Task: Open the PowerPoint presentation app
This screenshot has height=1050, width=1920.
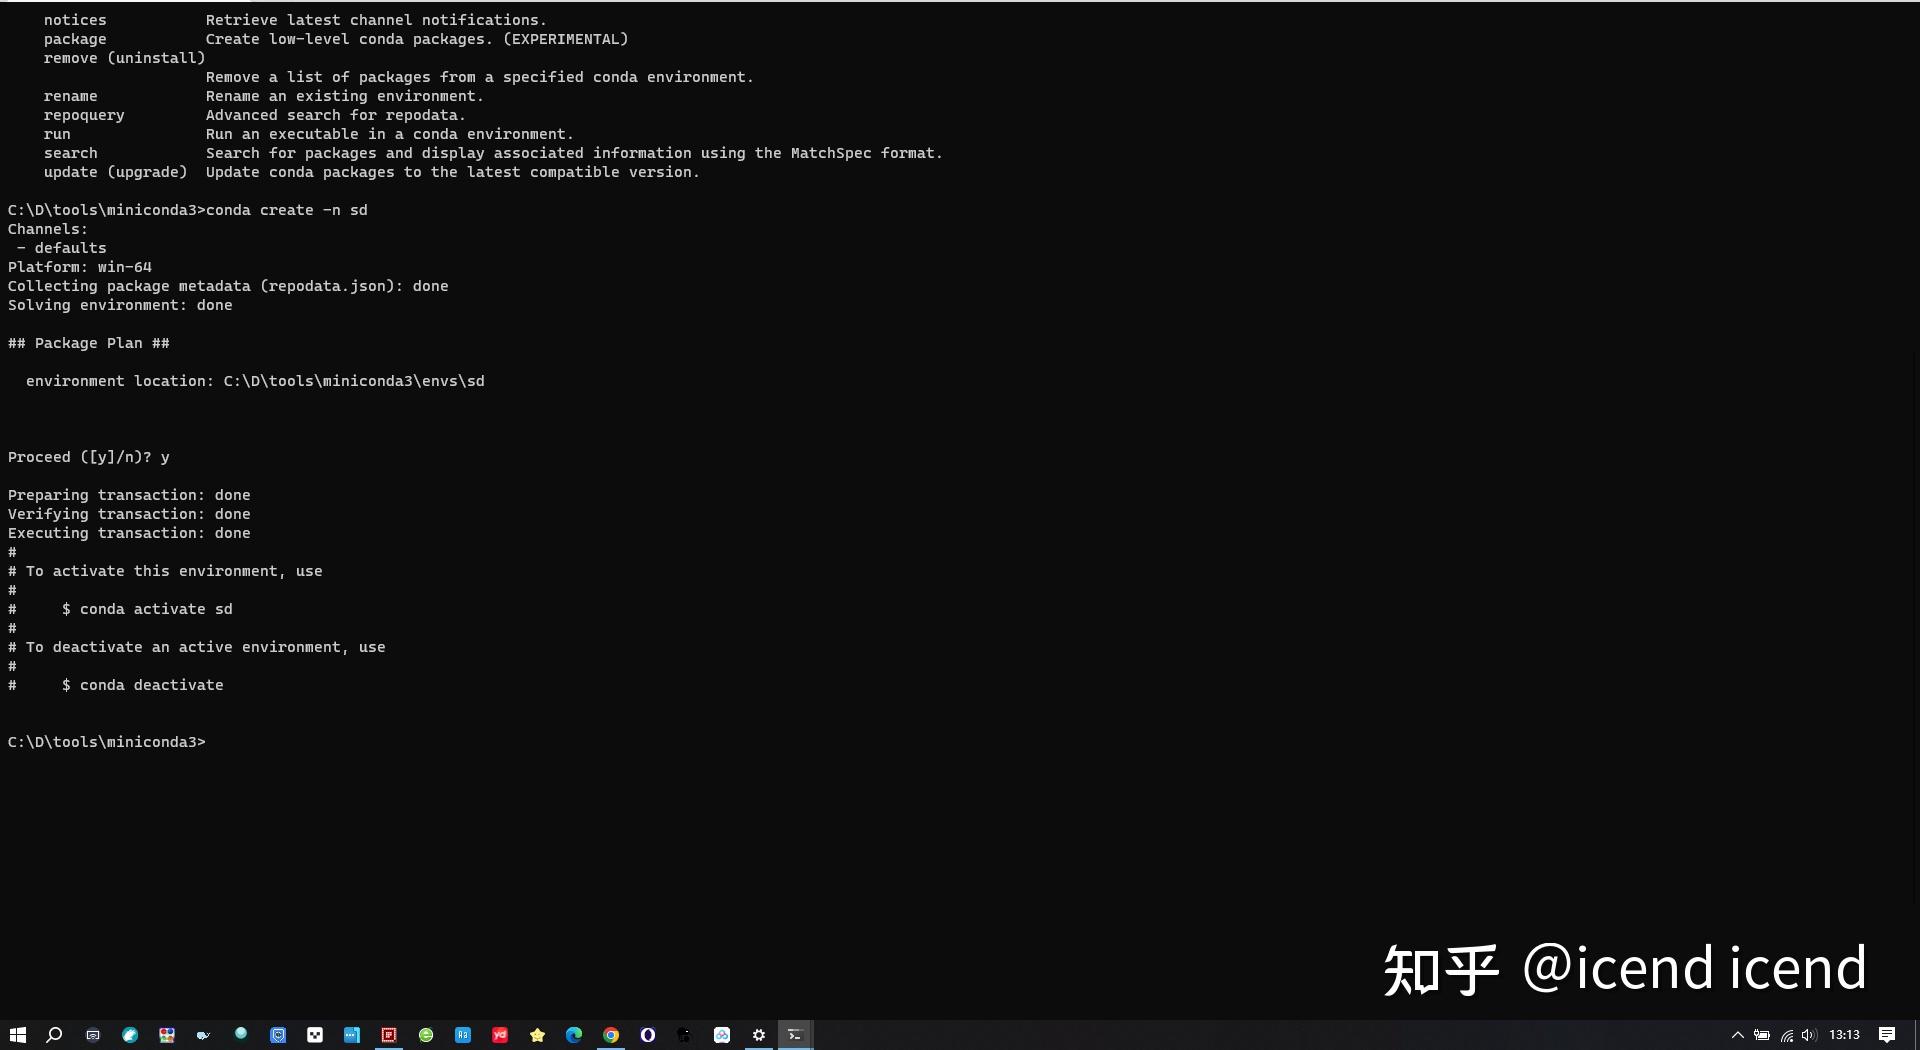Action: point(387,1035)
